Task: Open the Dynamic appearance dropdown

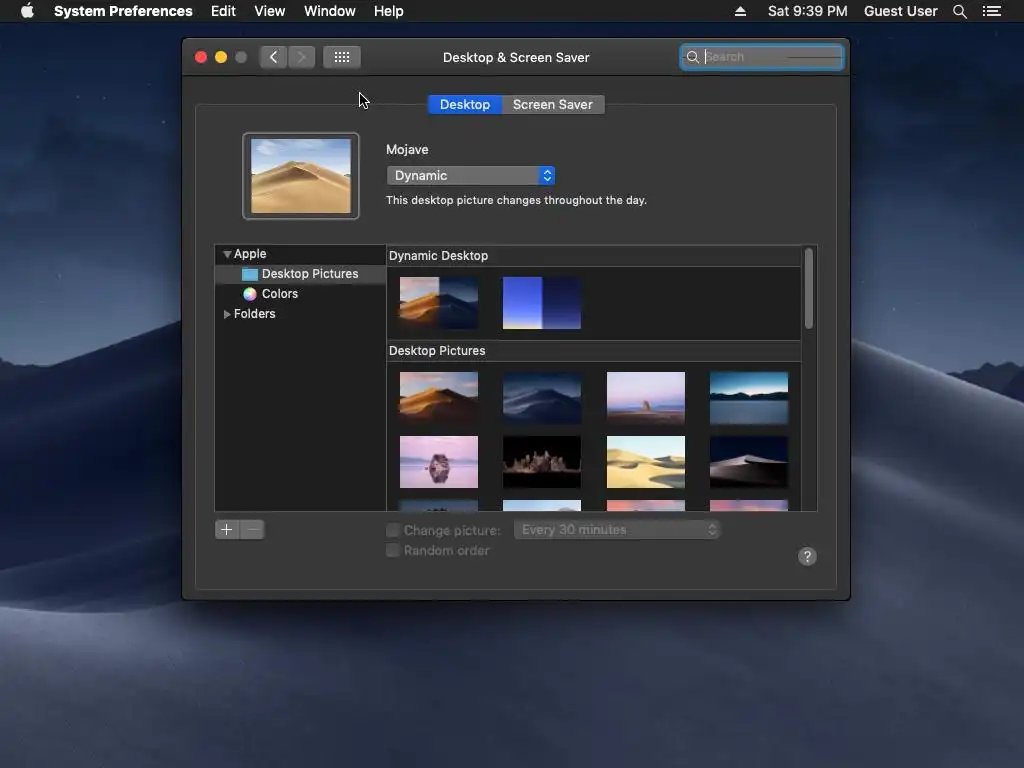Action: click(x=471, y=176)
